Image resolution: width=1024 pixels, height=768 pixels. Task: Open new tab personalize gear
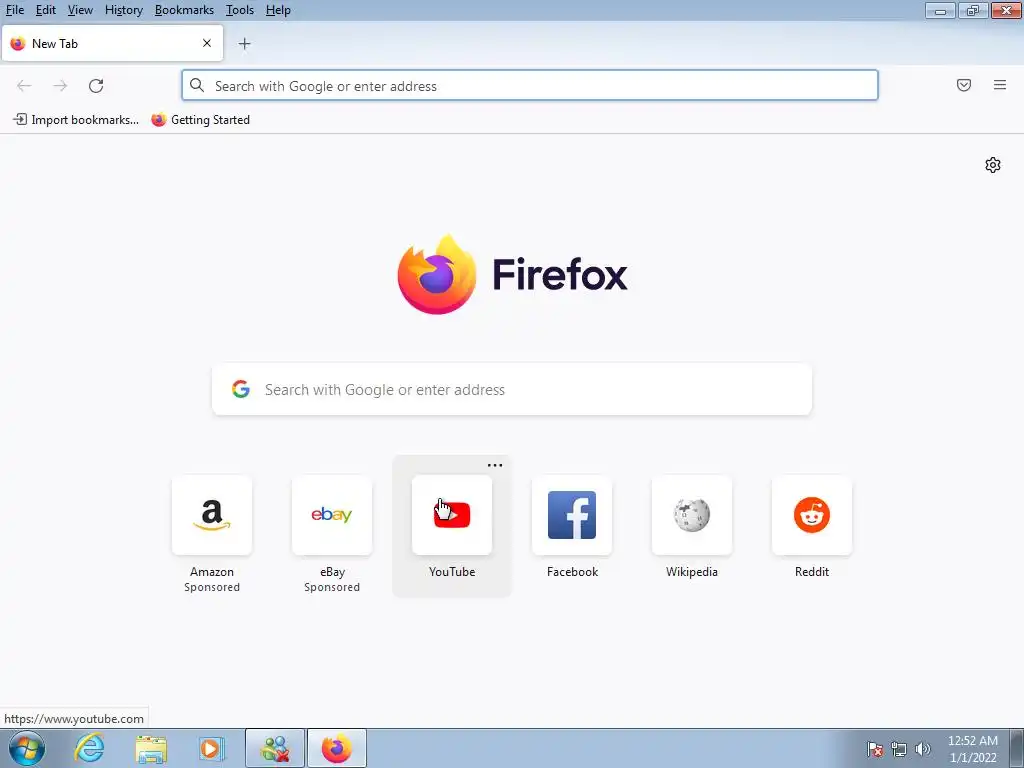[x=993, y=165]
